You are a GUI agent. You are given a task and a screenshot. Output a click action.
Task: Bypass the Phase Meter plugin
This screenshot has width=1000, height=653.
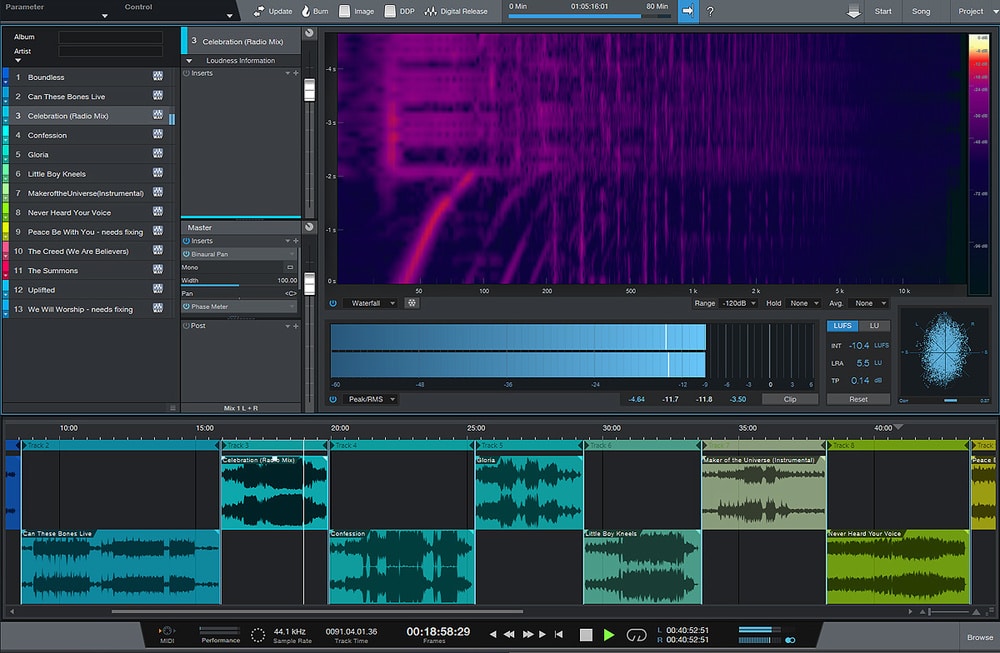186,307
